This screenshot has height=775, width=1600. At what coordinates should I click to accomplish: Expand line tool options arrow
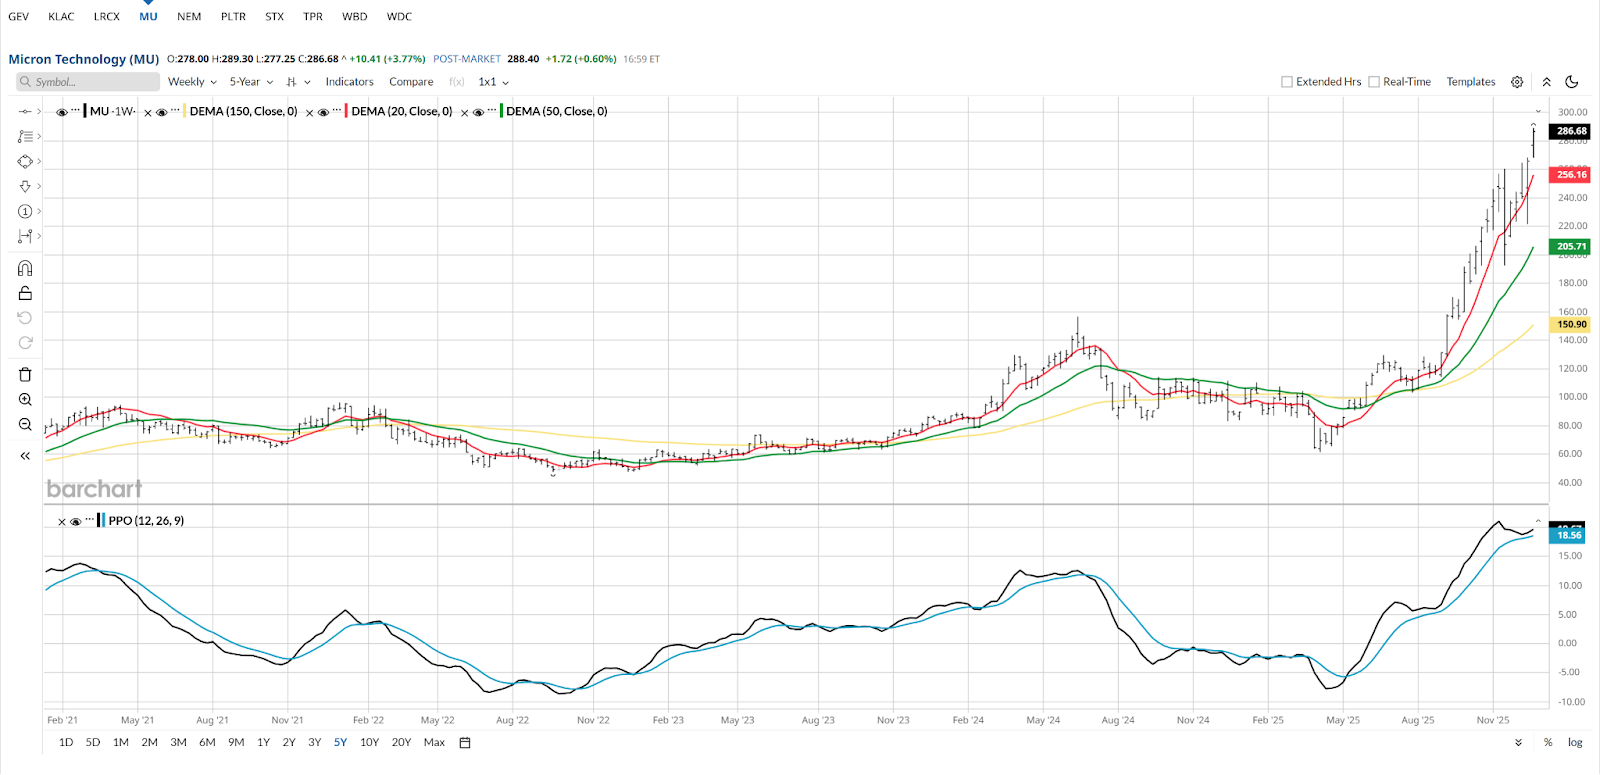39,111
